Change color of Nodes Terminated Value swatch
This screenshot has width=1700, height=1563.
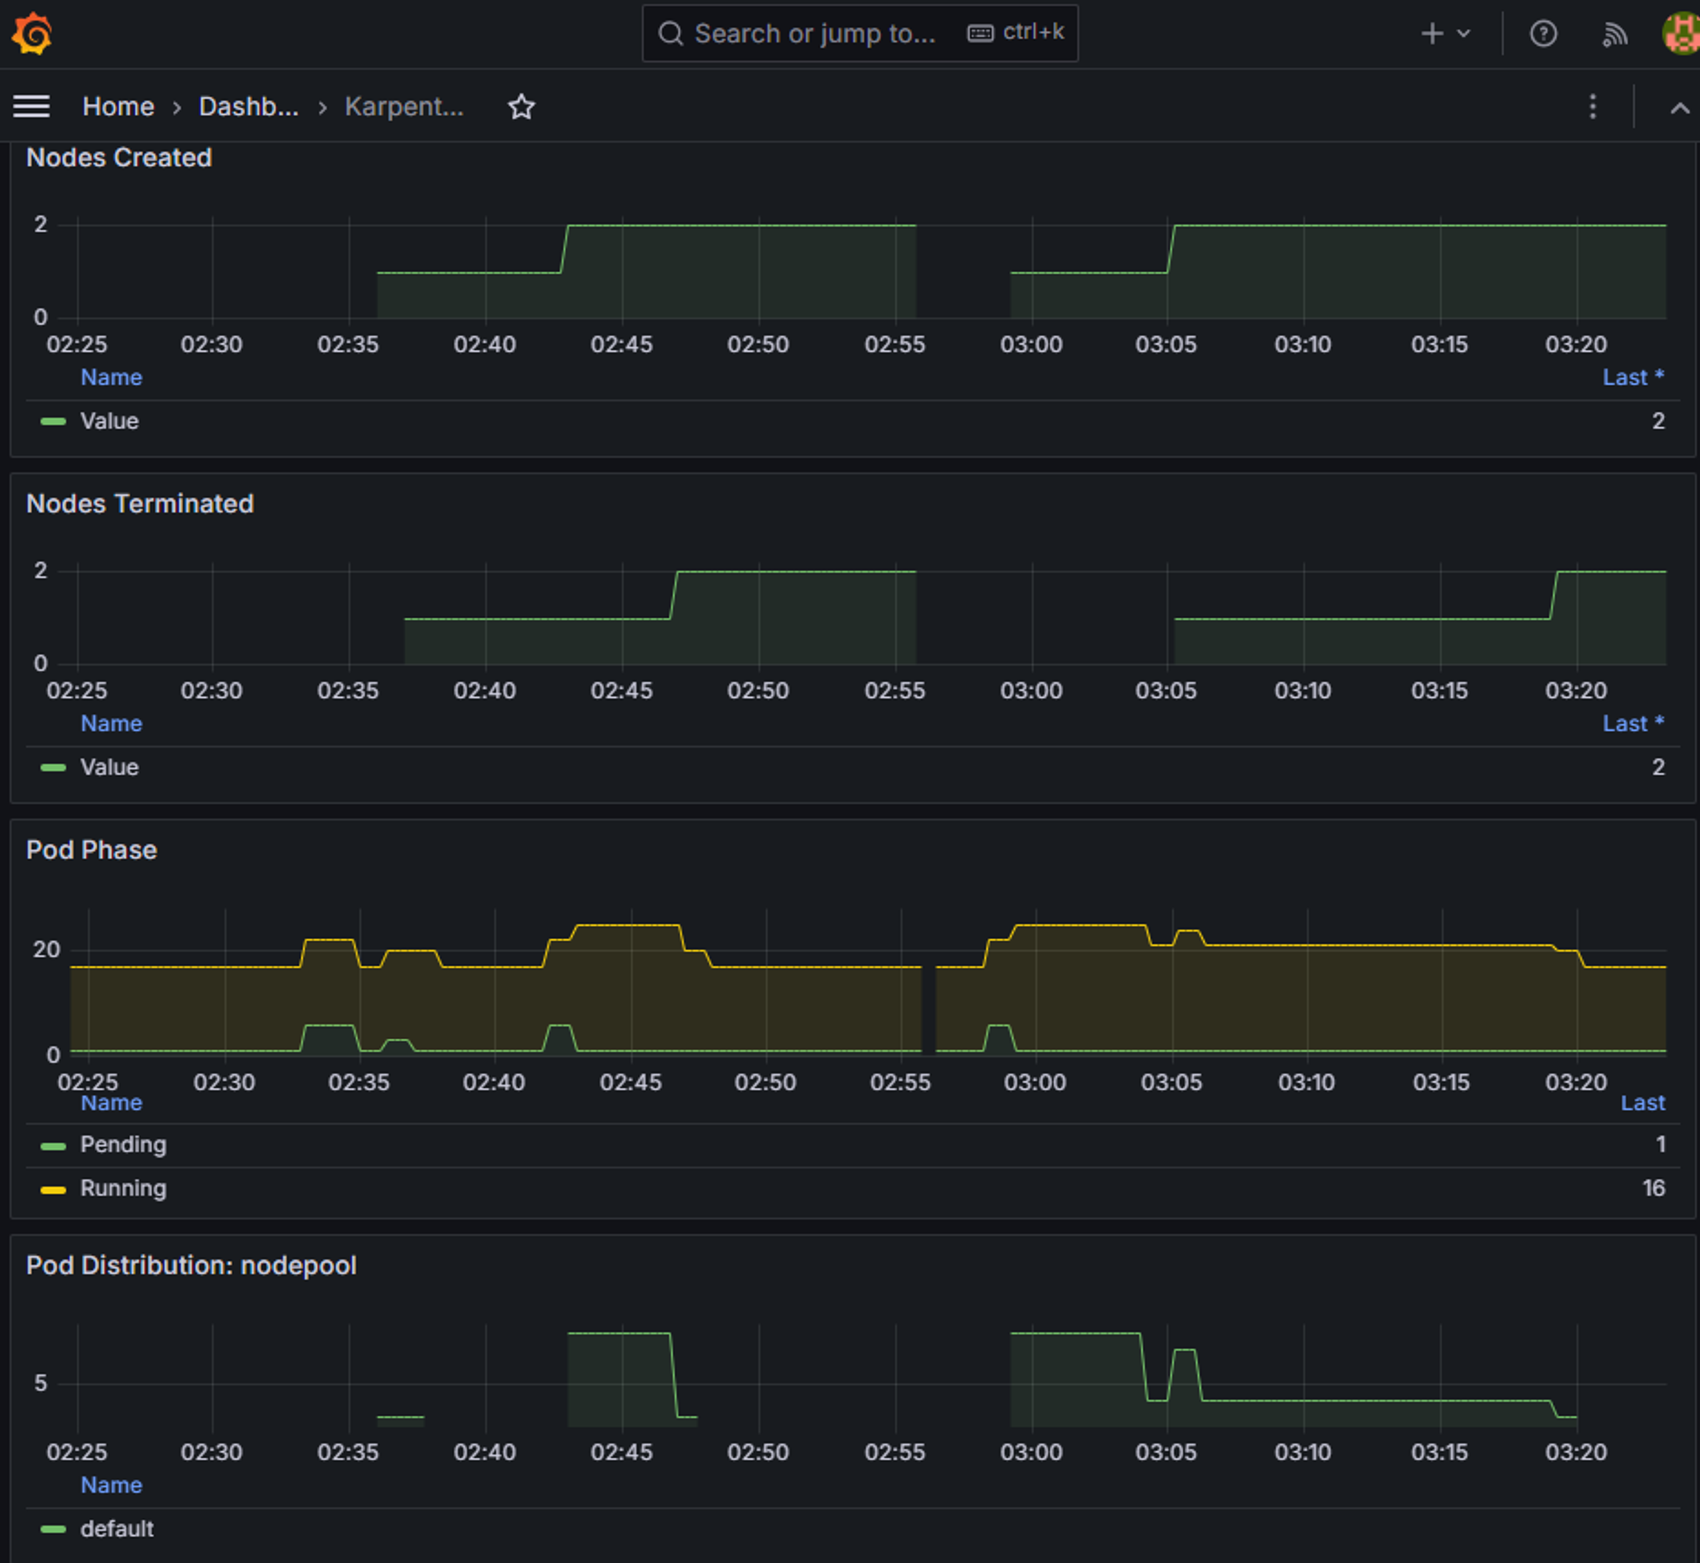click(53, 768)
